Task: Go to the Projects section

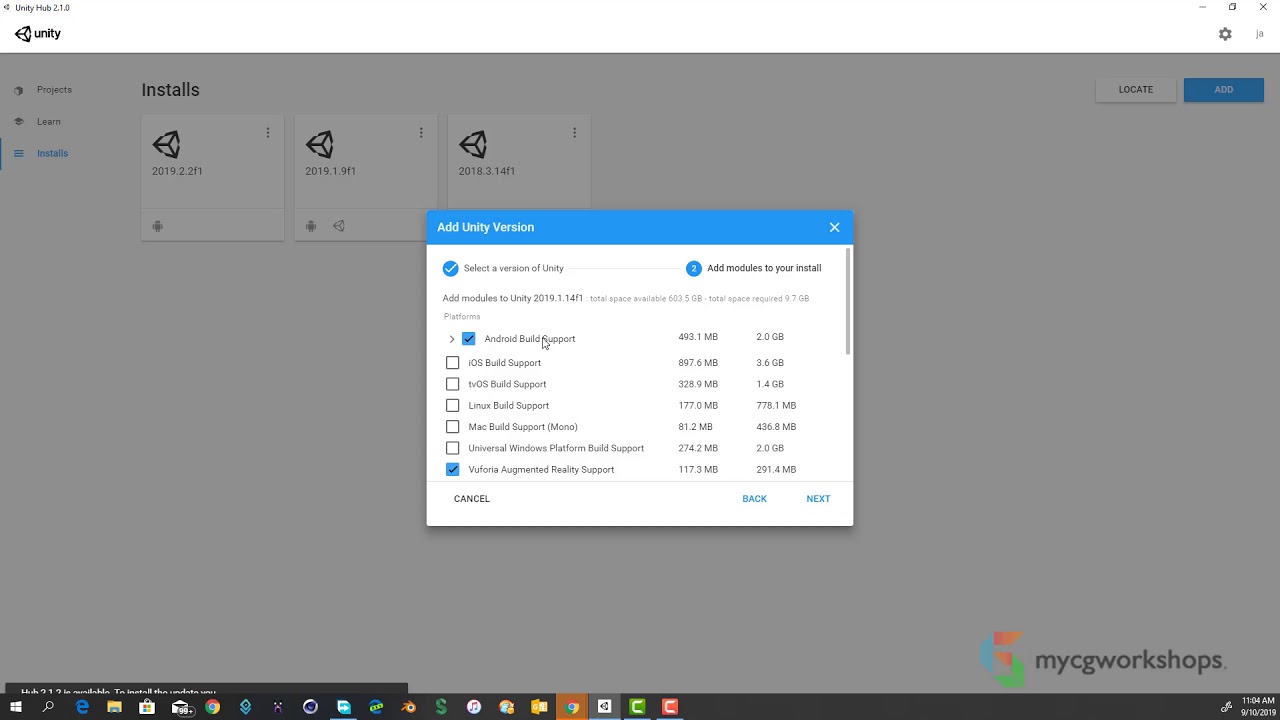Action: tap(54, 90)
